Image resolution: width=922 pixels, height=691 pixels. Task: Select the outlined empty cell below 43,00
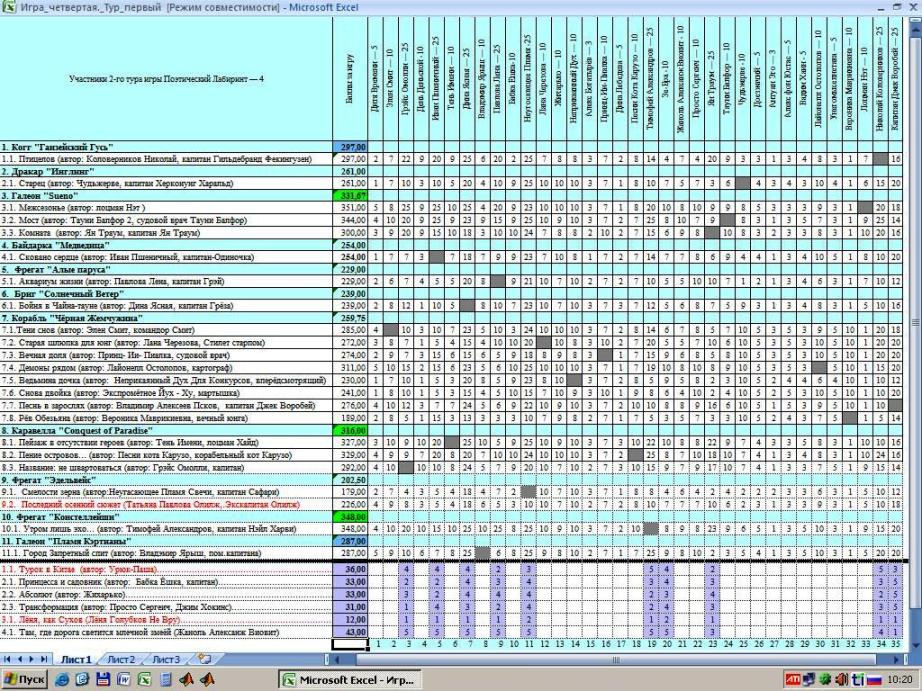click(350, 644)
